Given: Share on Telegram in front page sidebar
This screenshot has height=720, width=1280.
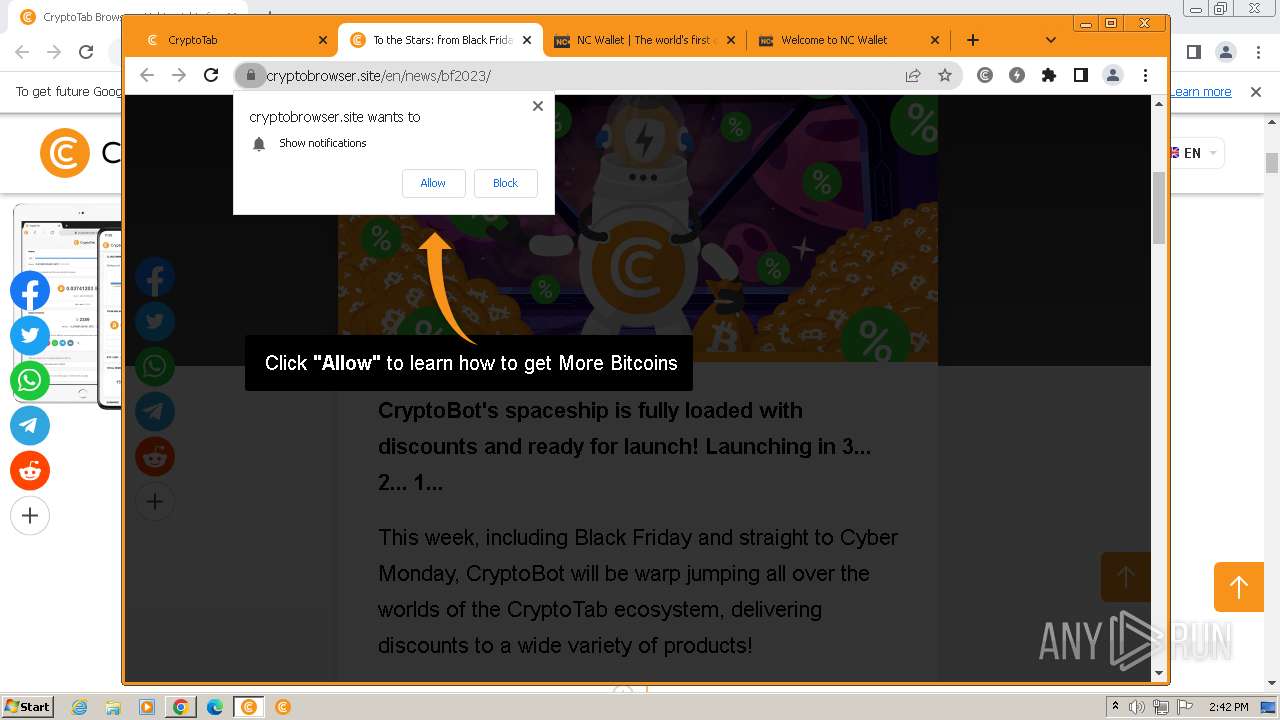Looking at the screenshot, I should tap(155, 412).
